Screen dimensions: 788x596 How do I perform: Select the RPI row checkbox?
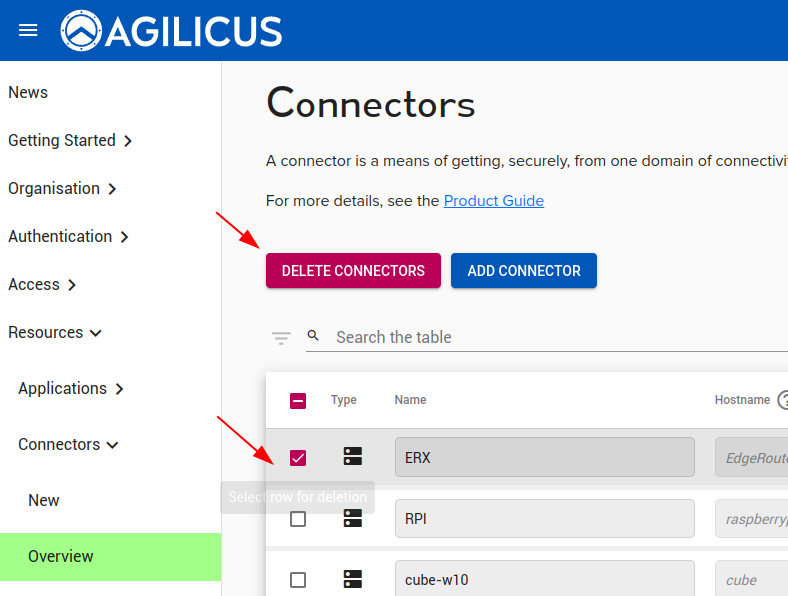[x=298, y=519]
